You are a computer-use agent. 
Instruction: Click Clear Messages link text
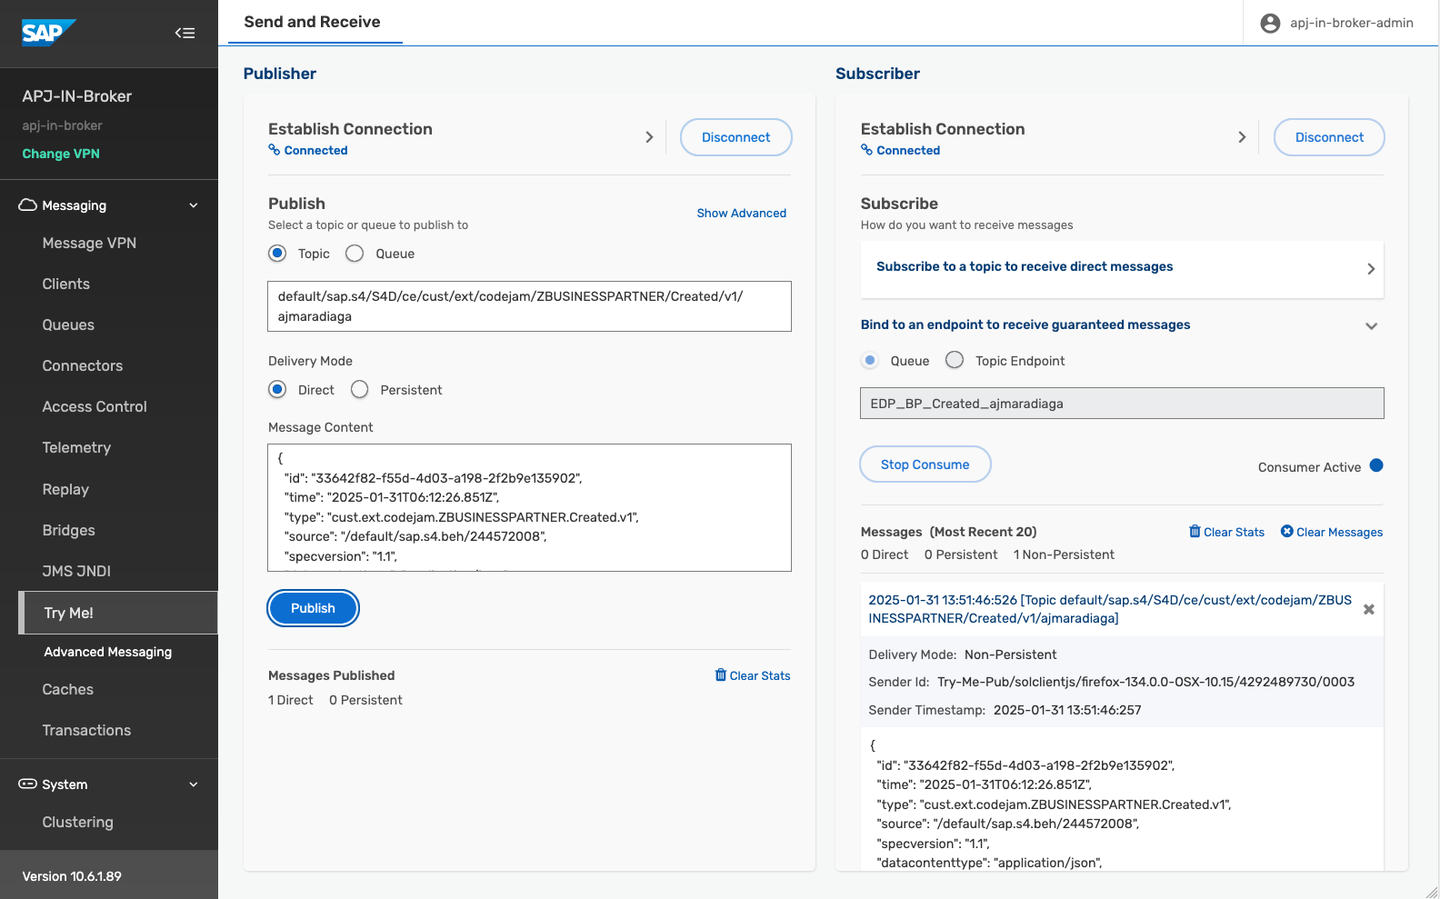click(x=1340, y=532)
